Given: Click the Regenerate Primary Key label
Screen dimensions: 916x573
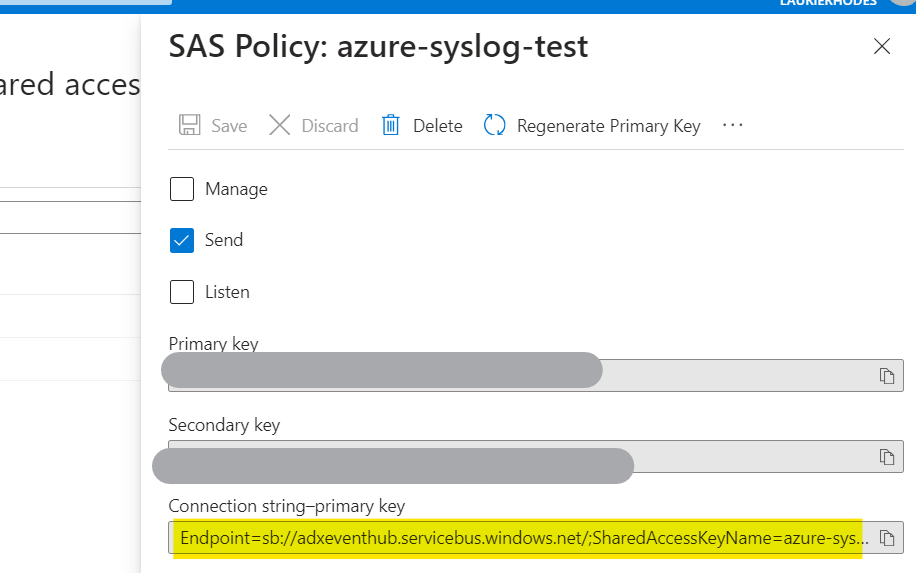Looking at the screenshot, I should [609, 126].
